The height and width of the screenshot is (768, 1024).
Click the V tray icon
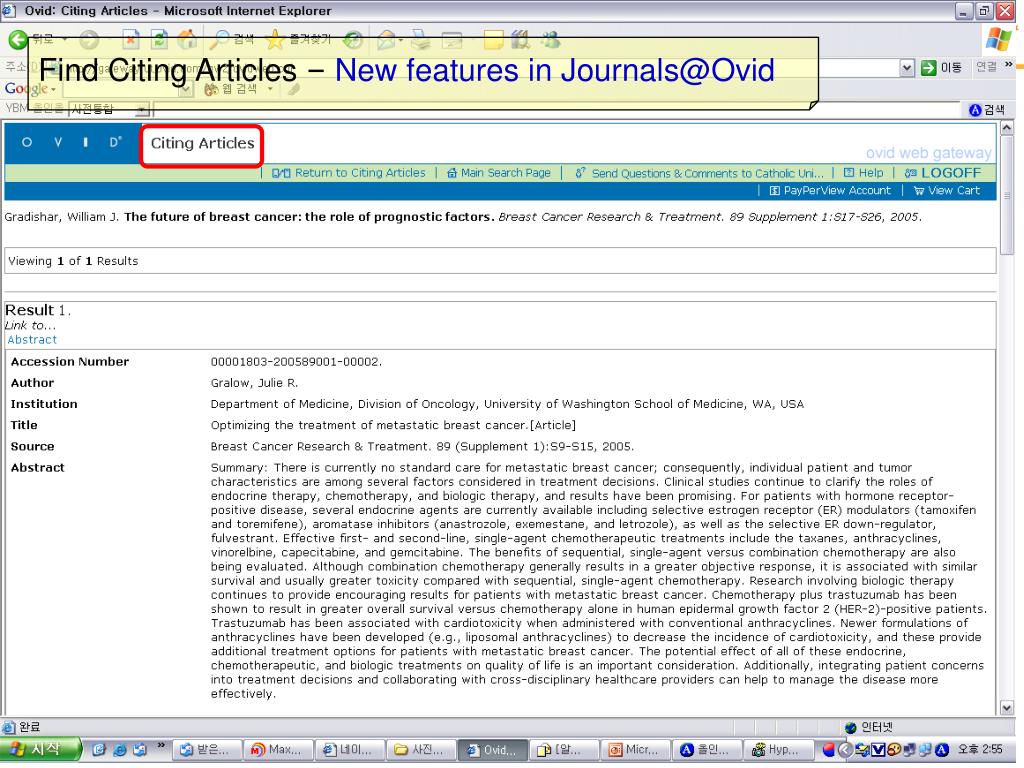(x=878, y=750)
